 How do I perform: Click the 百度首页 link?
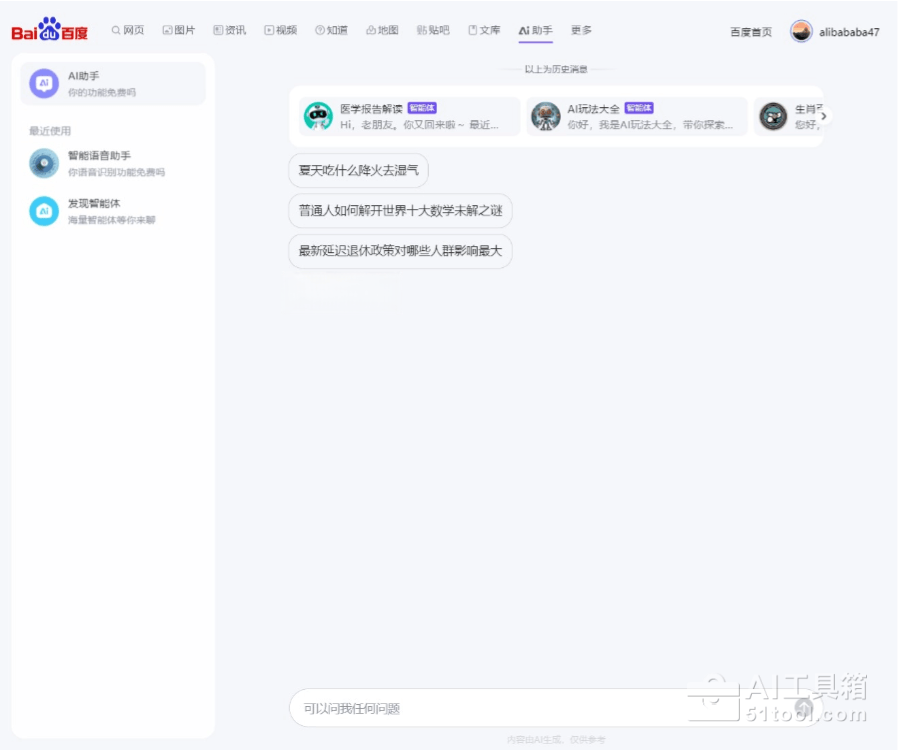tap(751, 32)
